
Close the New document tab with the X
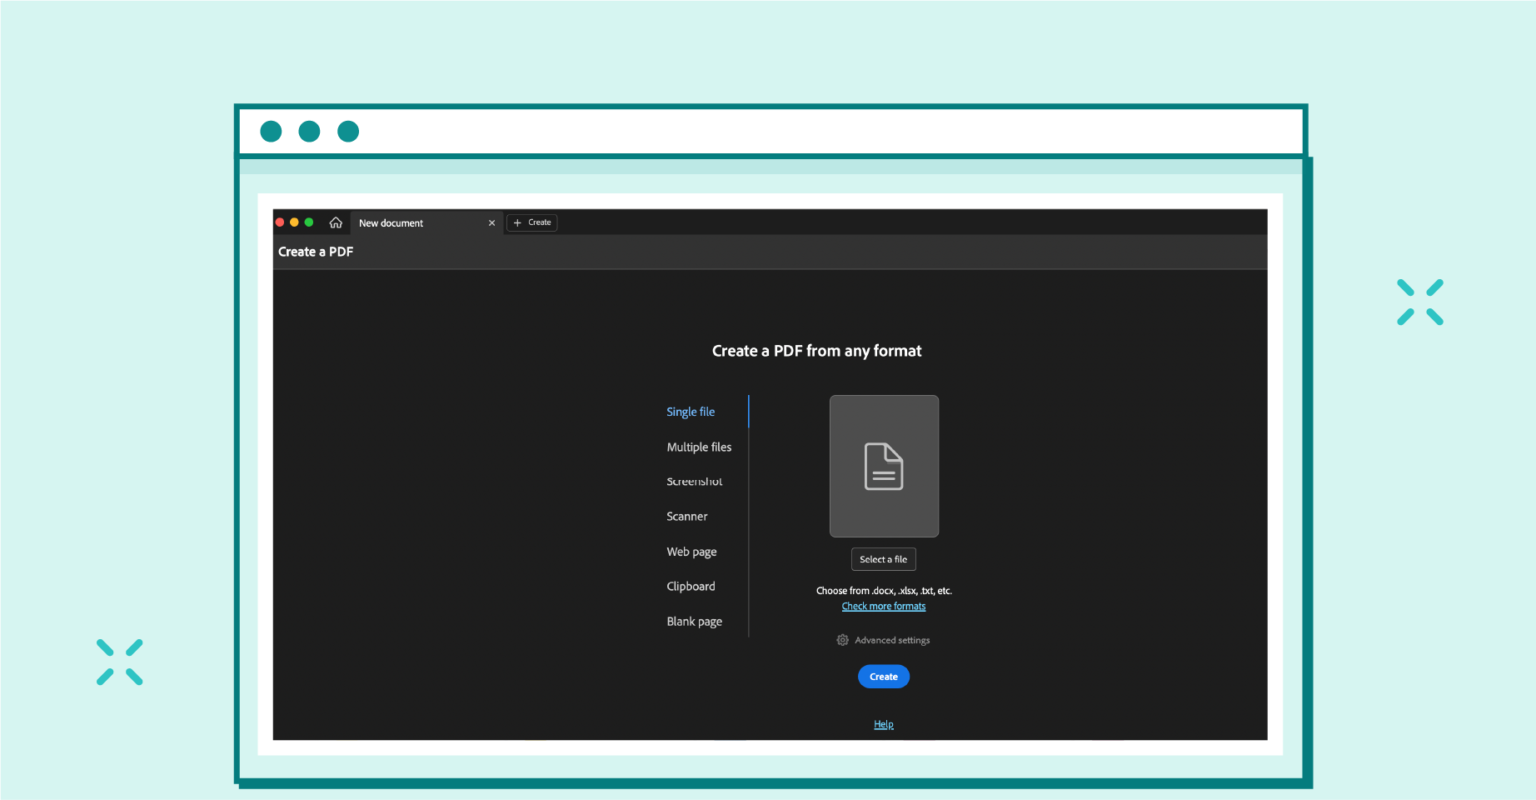[x=491, y=222]
